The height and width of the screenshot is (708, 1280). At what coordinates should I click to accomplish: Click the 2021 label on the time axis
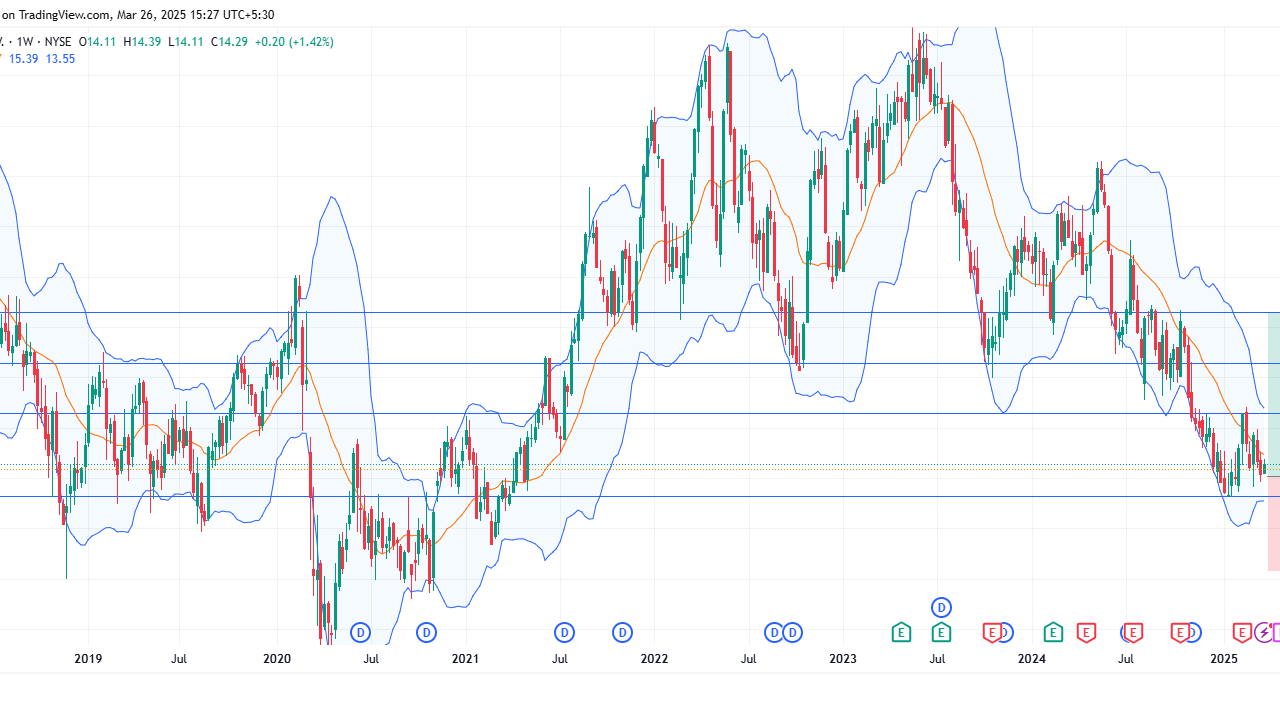point(465,659)
